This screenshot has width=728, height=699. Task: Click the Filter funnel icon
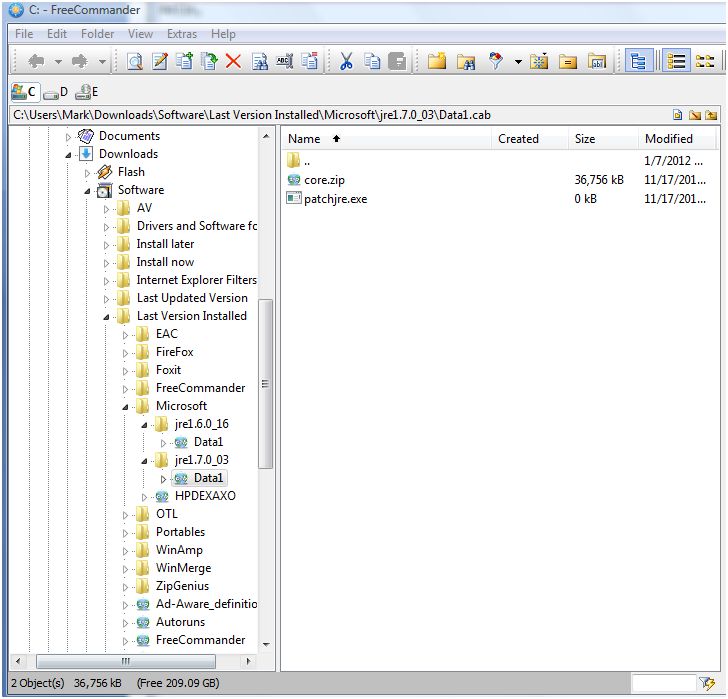tap(496, 61)
